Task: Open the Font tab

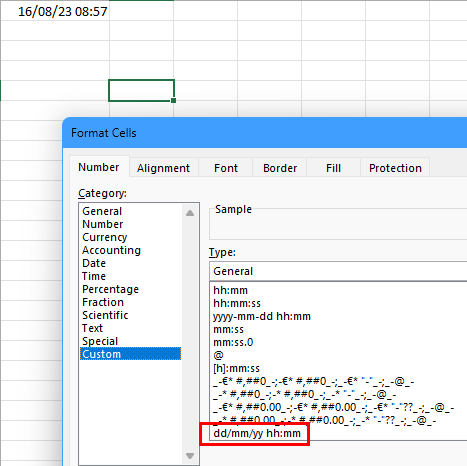Action: click(226, 168)
